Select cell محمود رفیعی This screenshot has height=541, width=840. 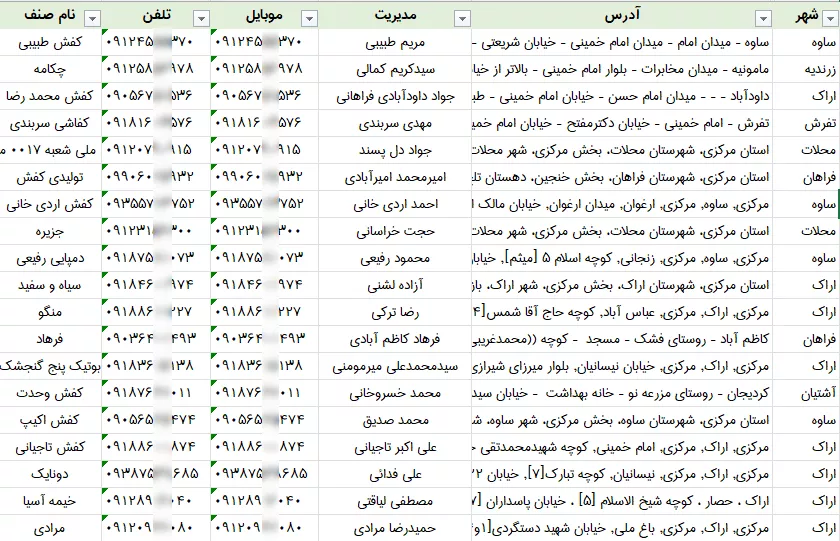[x=395, y=258]
